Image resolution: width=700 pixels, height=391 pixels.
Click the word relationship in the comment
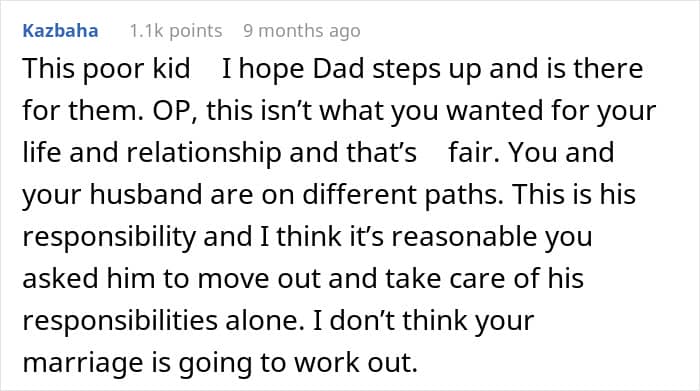pyautogui.click(x=204, y=153)
